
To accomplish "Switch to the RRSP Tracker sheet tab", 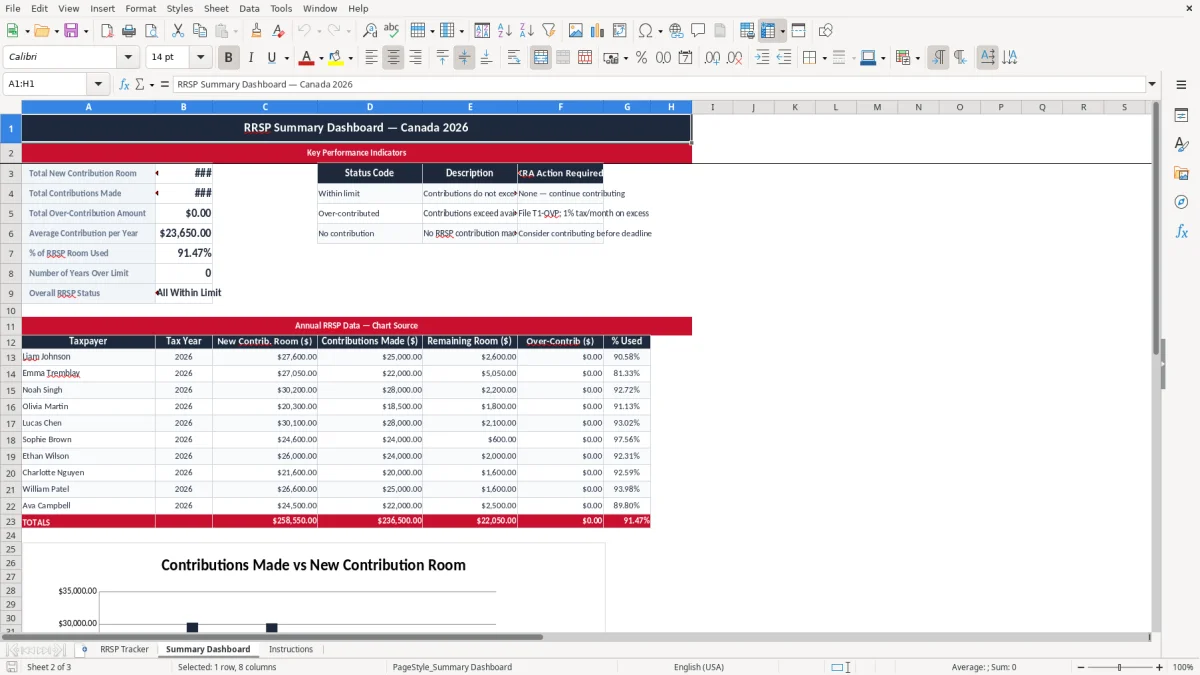I will [124, 649].
